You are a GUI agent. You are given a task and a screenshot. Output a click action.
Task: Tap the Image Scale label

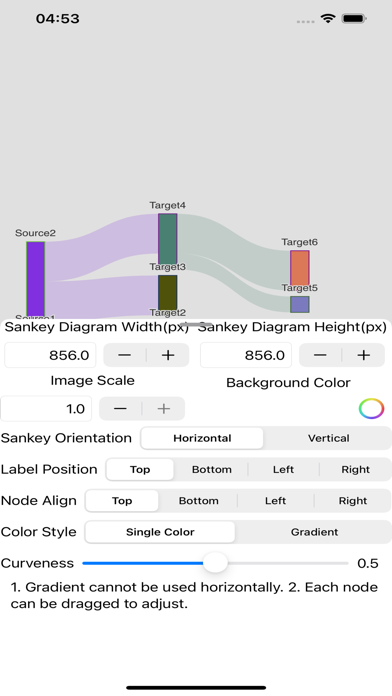tap(92, 380)
